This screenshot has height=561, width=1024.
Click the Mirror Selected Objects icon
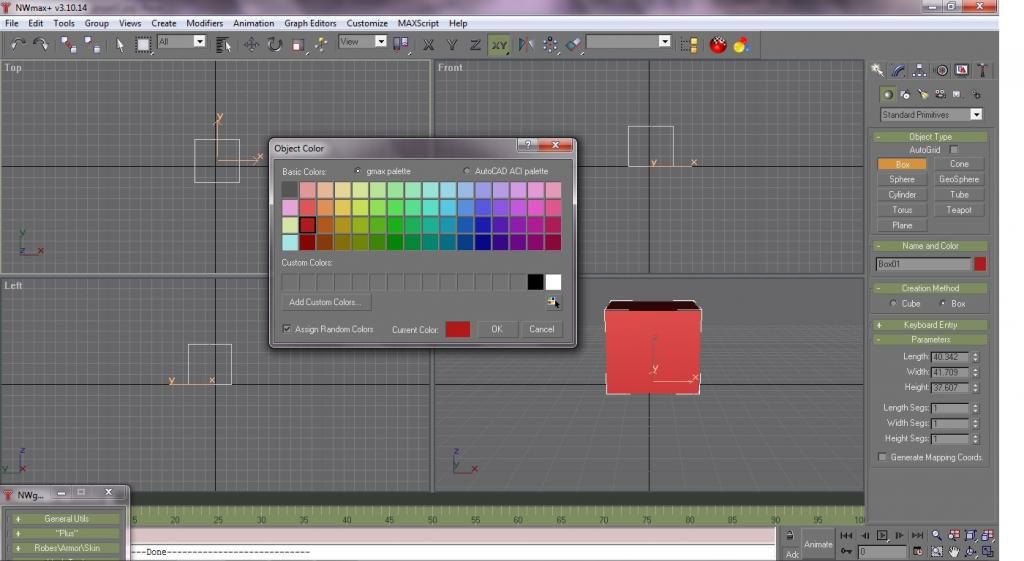coord(526,44)
